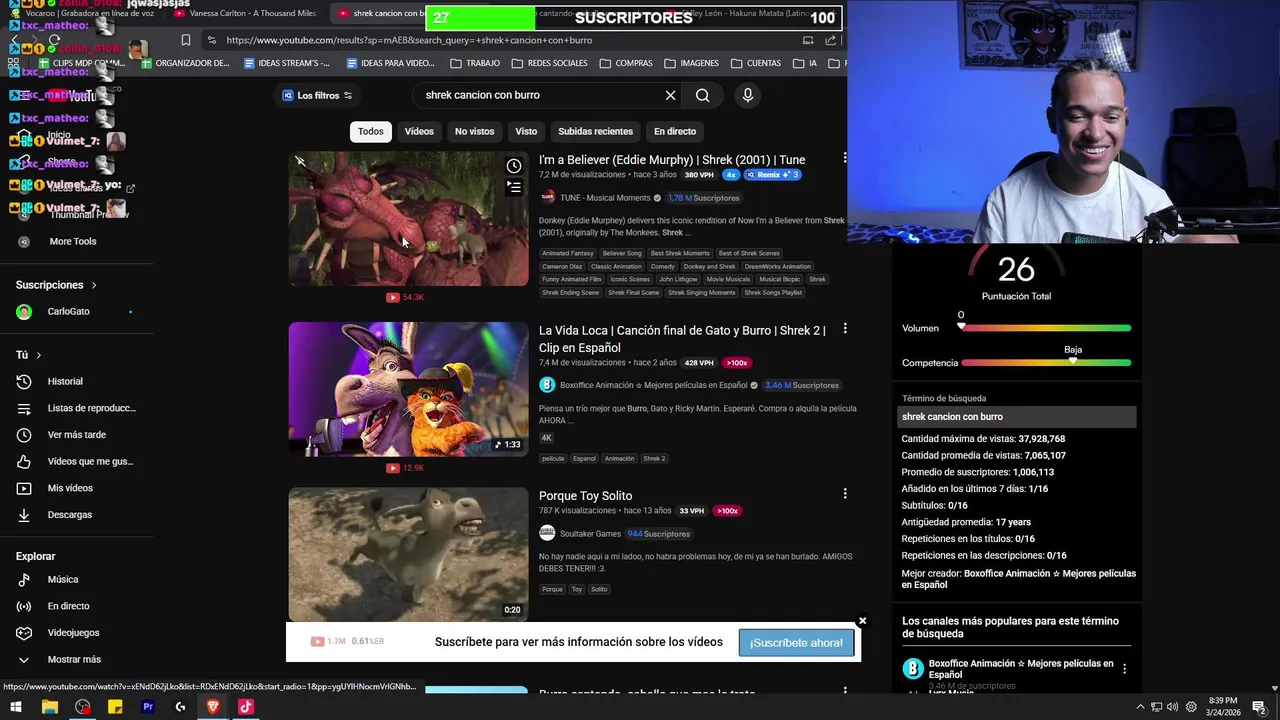This screenshot has width=1280, height=720.
Task: Open Porque Toy Solito title link
Action: point(585,496)
